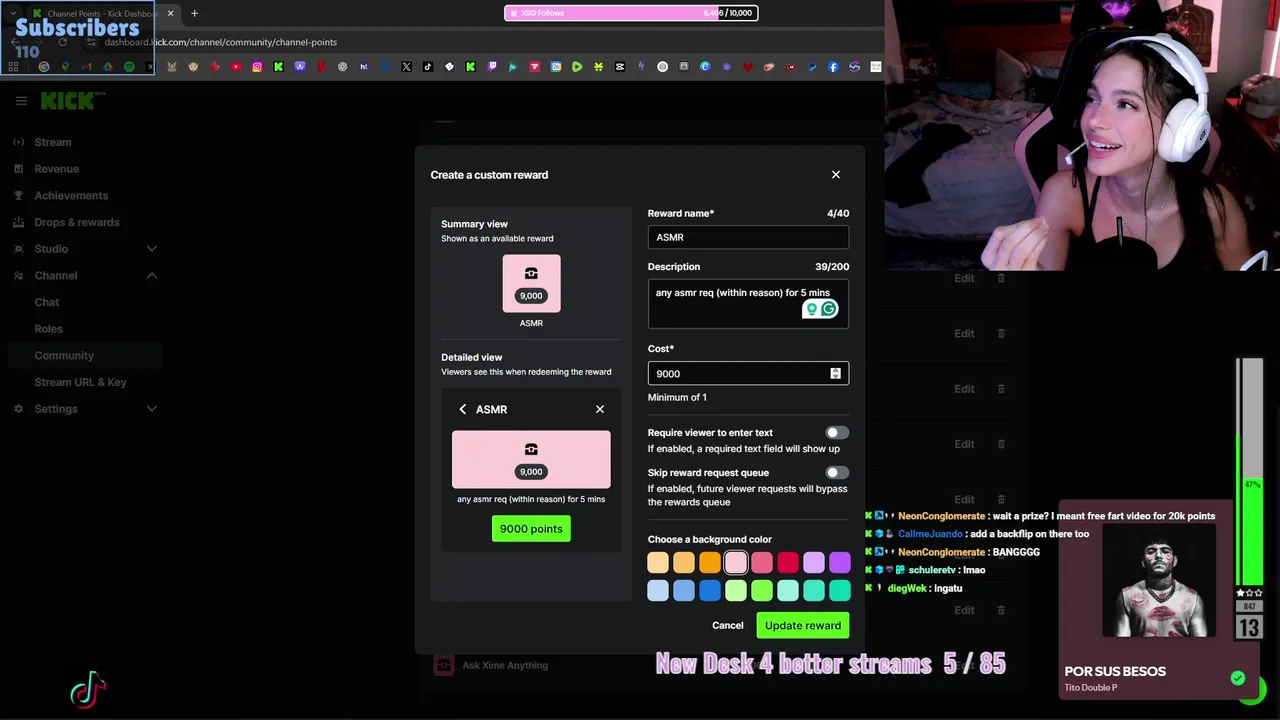
Task: Open the Netflix bookmark
Action: point(321,67)
